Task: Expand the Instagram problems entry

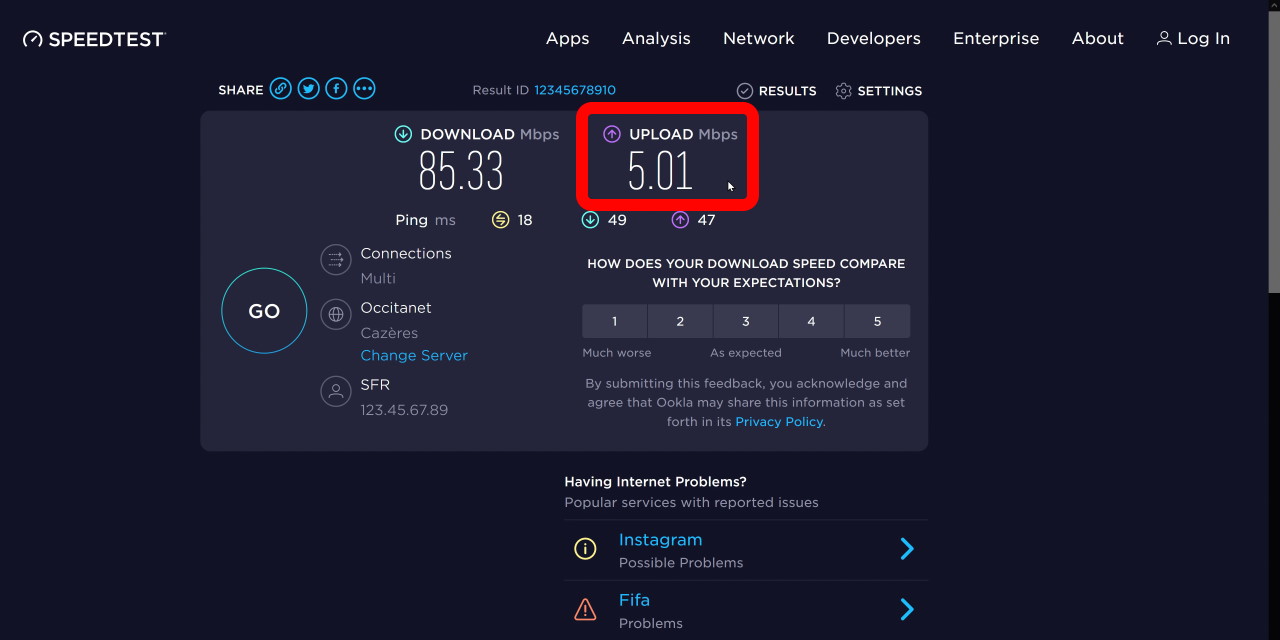Action: click(x=906, y=549)
